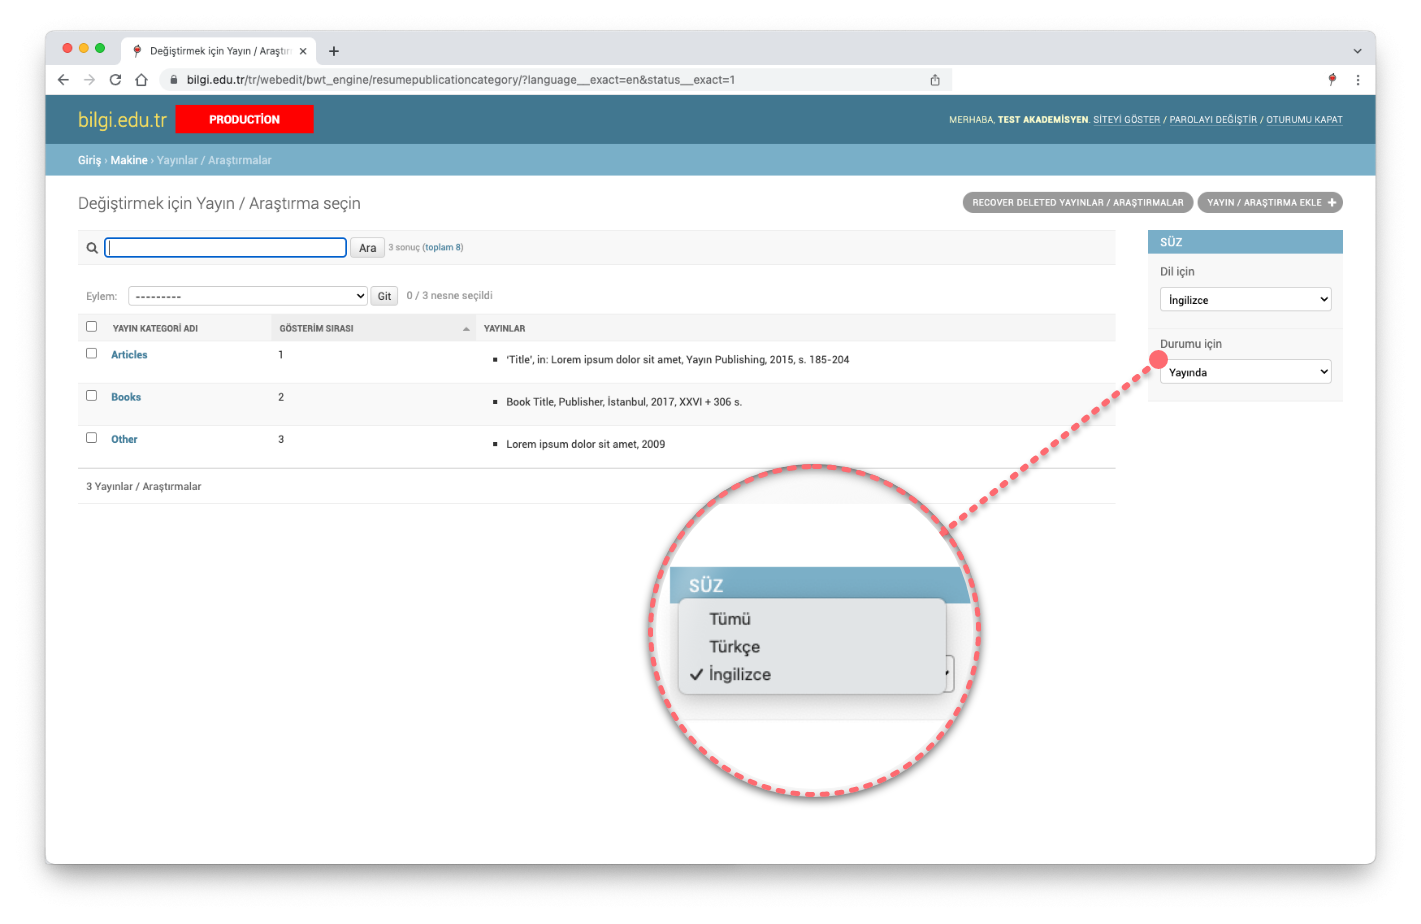The image size is (1421, 924).
Task: Click the extension icon beside browser menu
Action: (1331, 80)
